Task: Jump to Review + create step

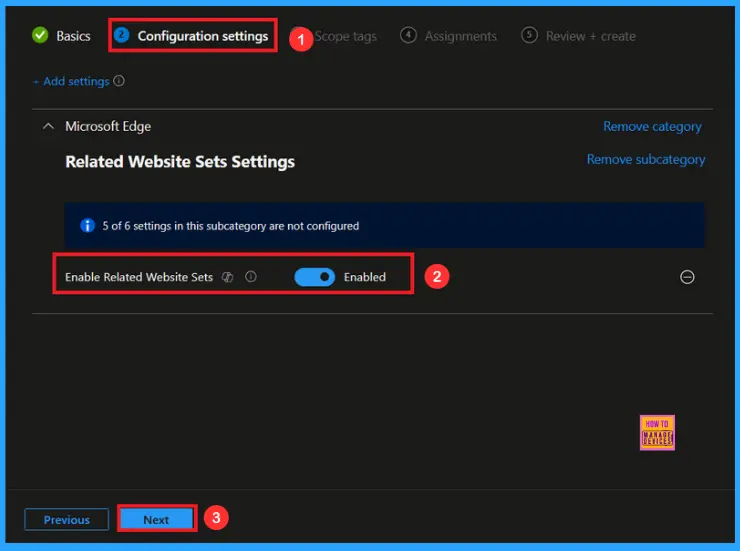Action: point(590,36)
